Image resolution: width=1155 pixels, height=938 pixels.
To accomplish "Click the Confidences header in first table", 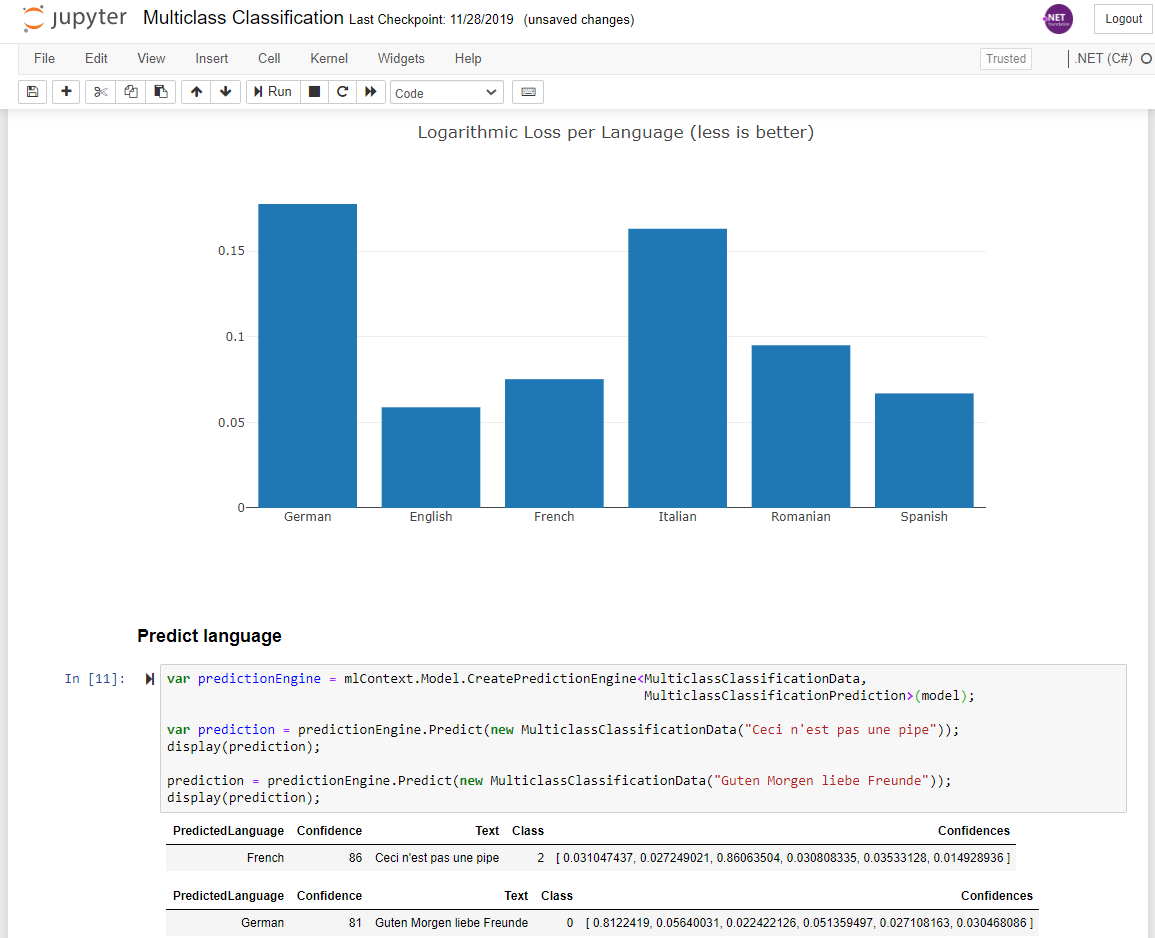I will [x=974, y=831].
